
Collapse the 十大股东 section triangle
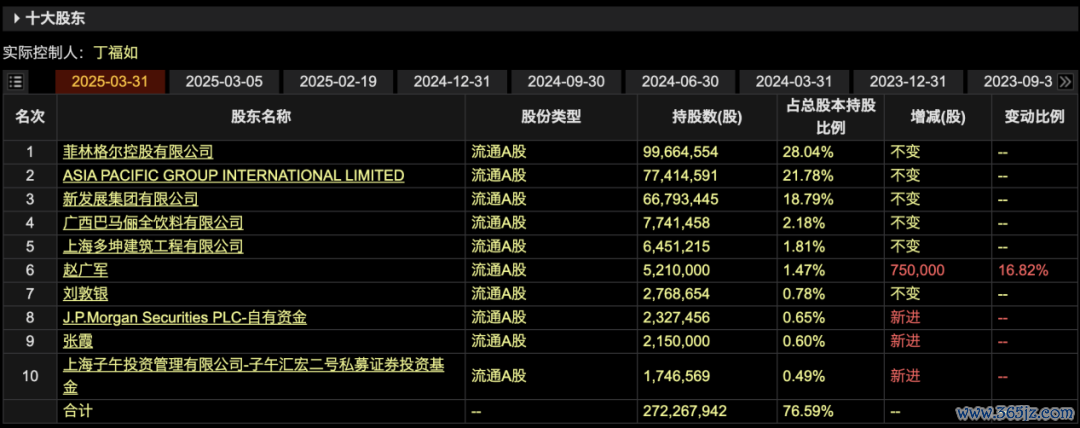click(x=16, y=19)
